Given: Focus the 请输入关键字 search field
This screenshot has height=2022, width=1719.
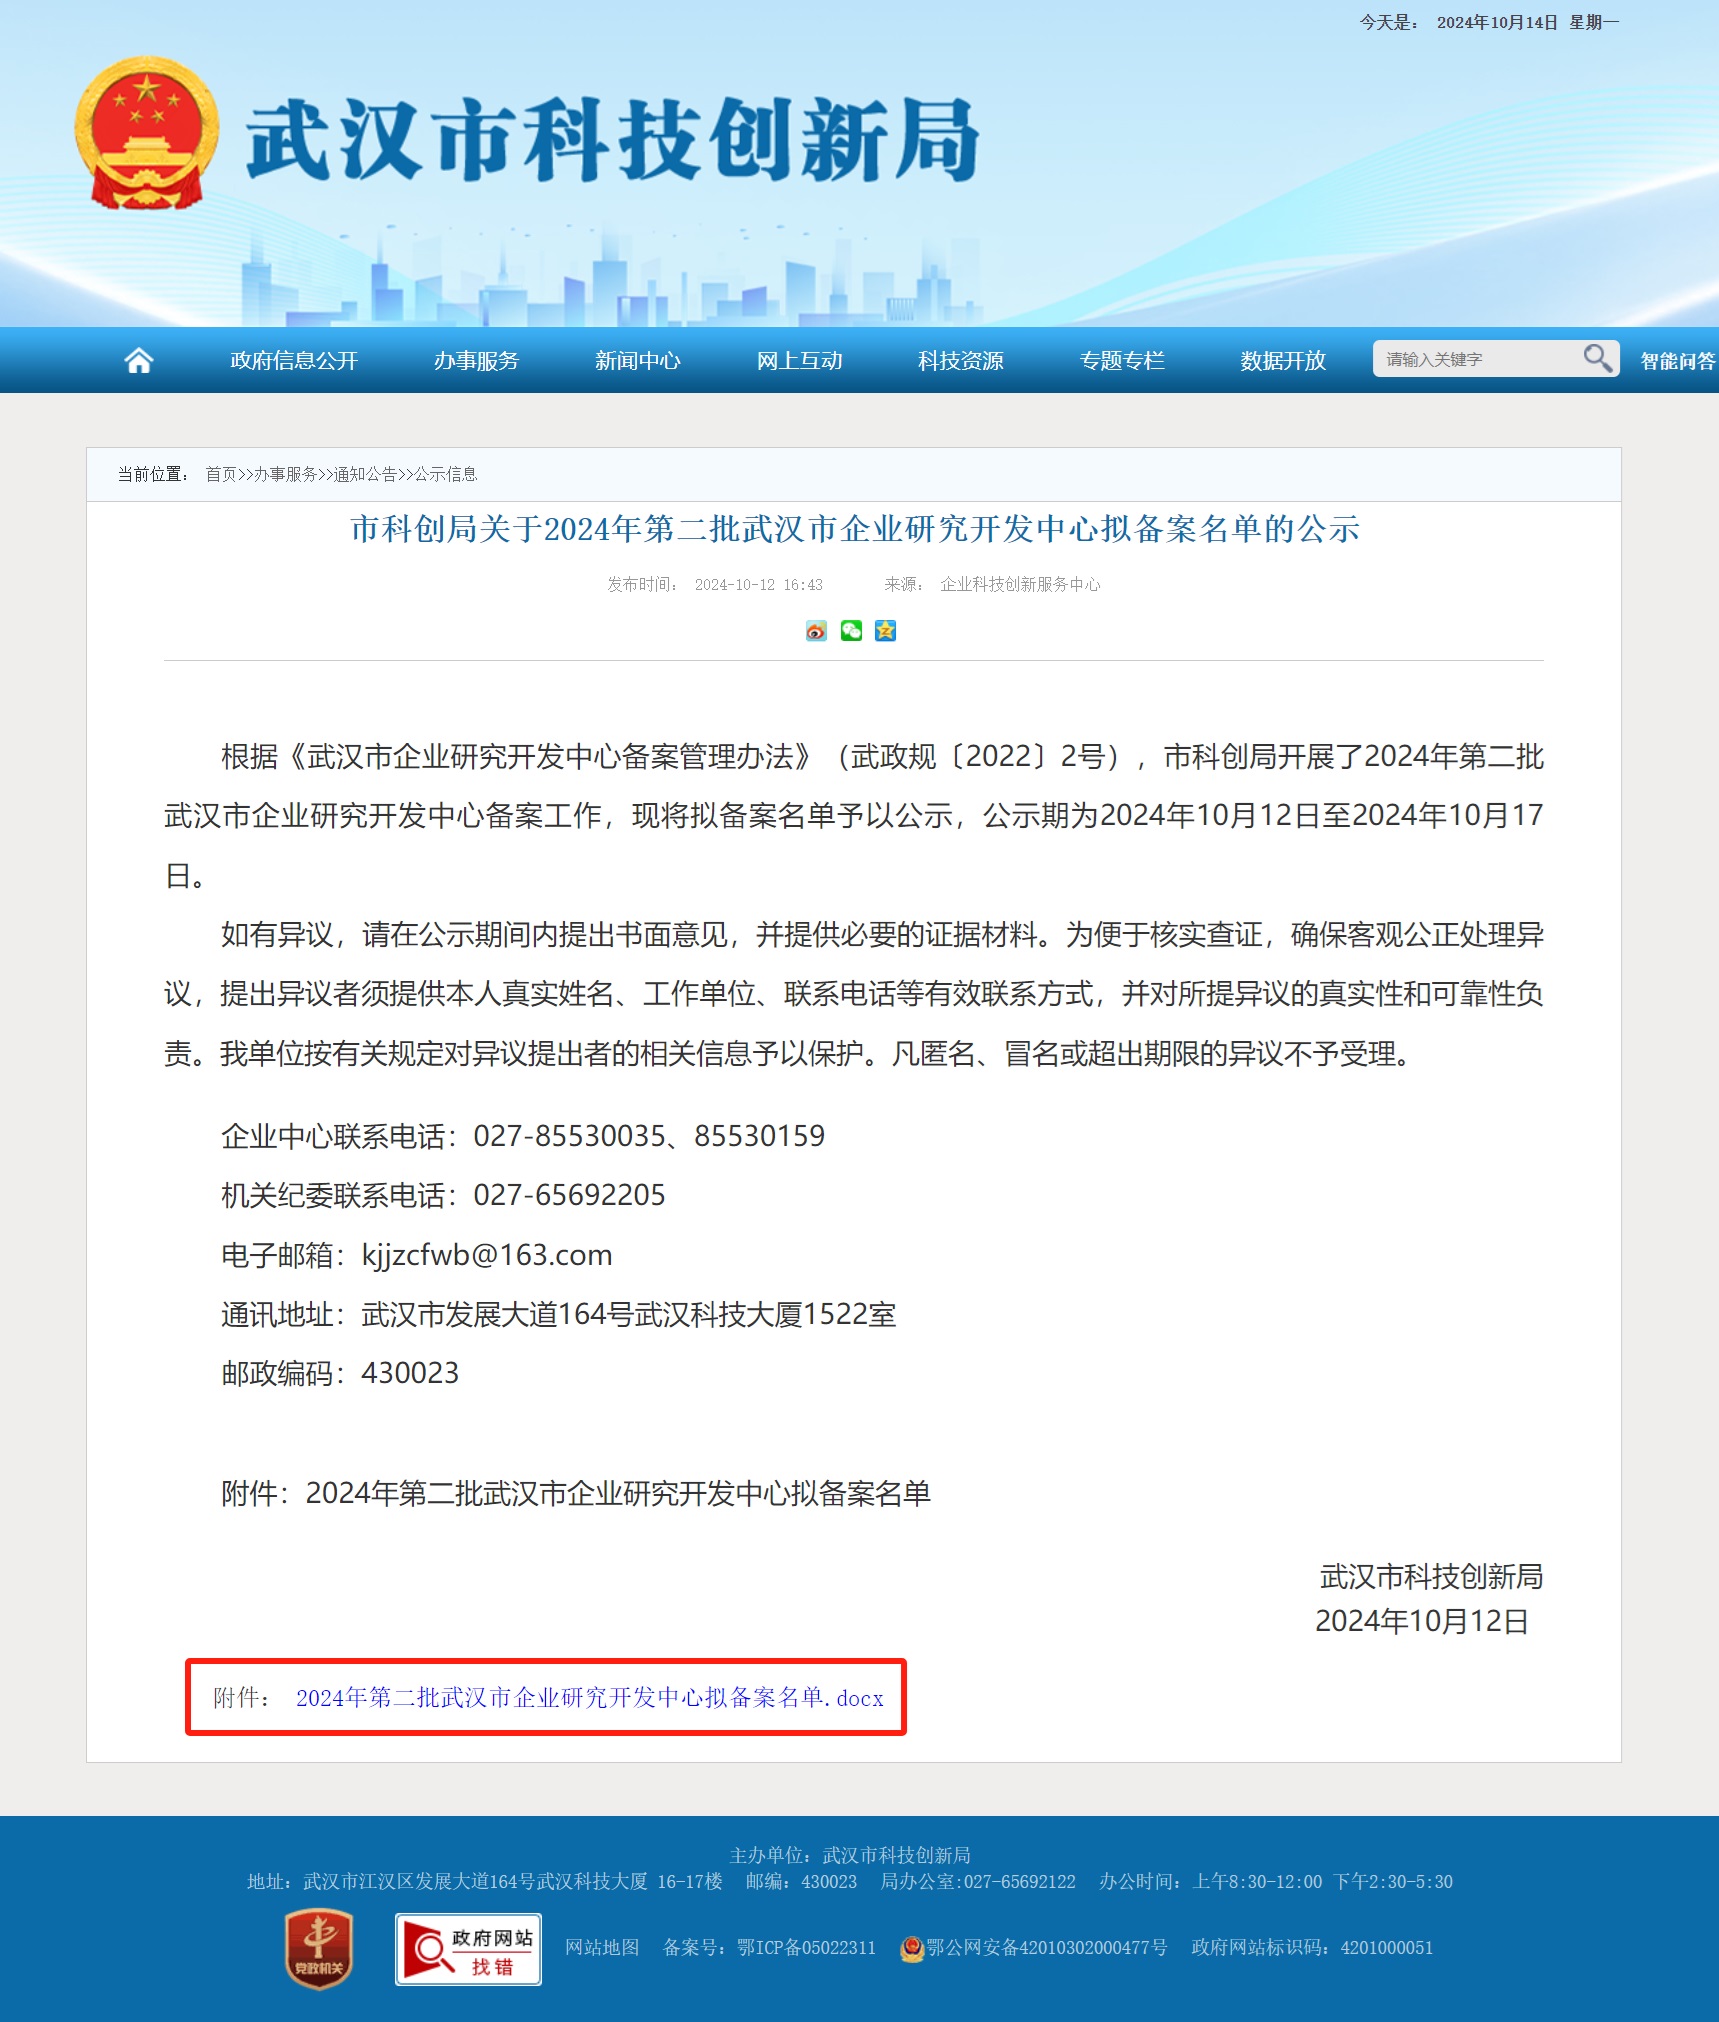Looking at the screenshot, I should point(1475,359).
